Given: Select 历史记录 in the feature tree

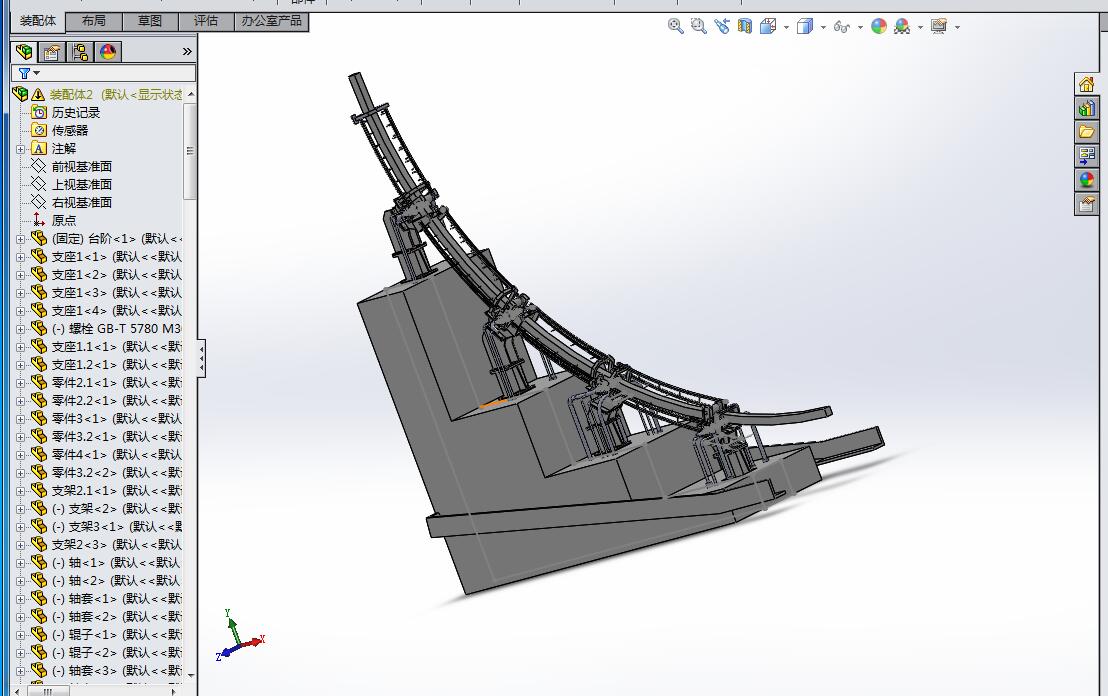Looking at the screenshot, I should (76, 113).
